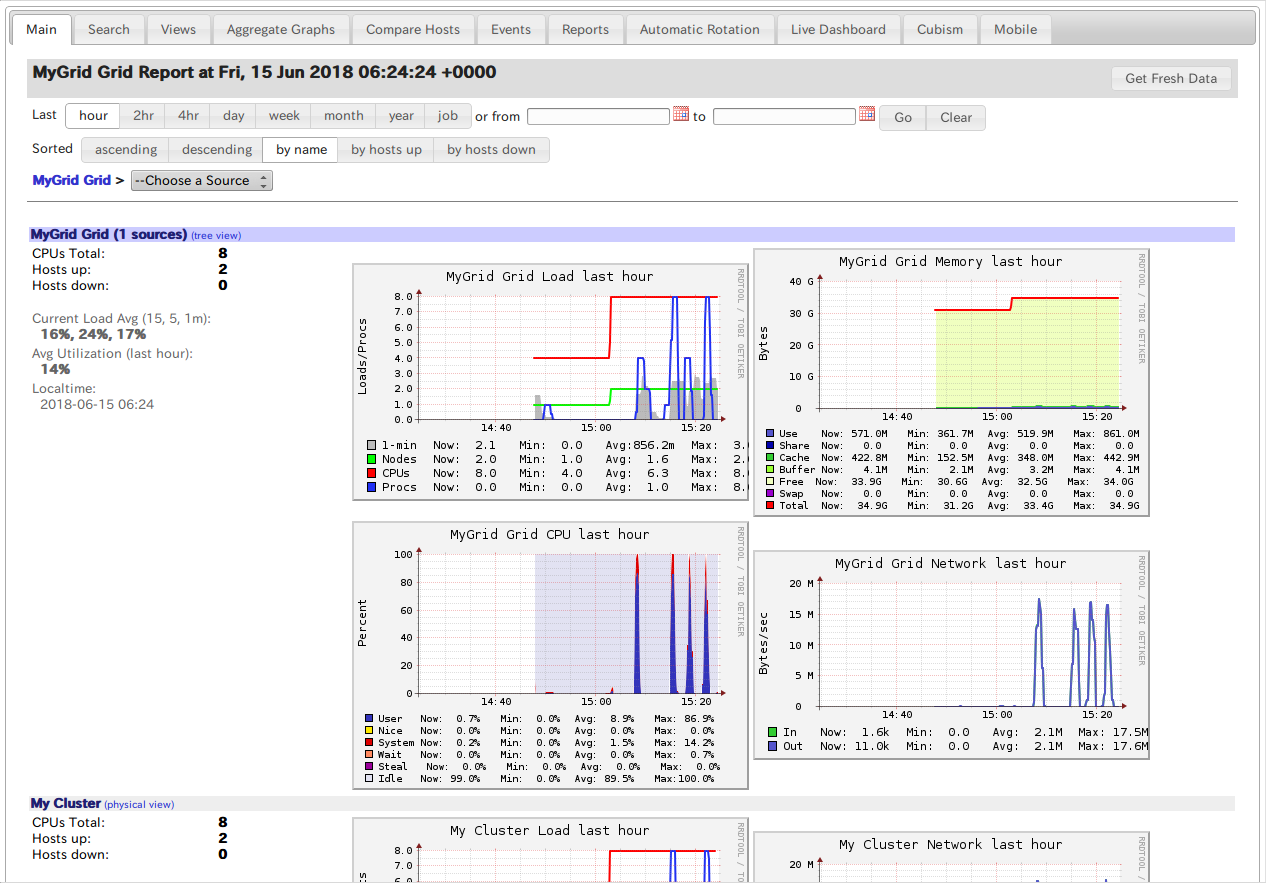The image size is (1266, 883).
Task: Click the red CPUs legend swatch
Action: click(x=372, y=473)
